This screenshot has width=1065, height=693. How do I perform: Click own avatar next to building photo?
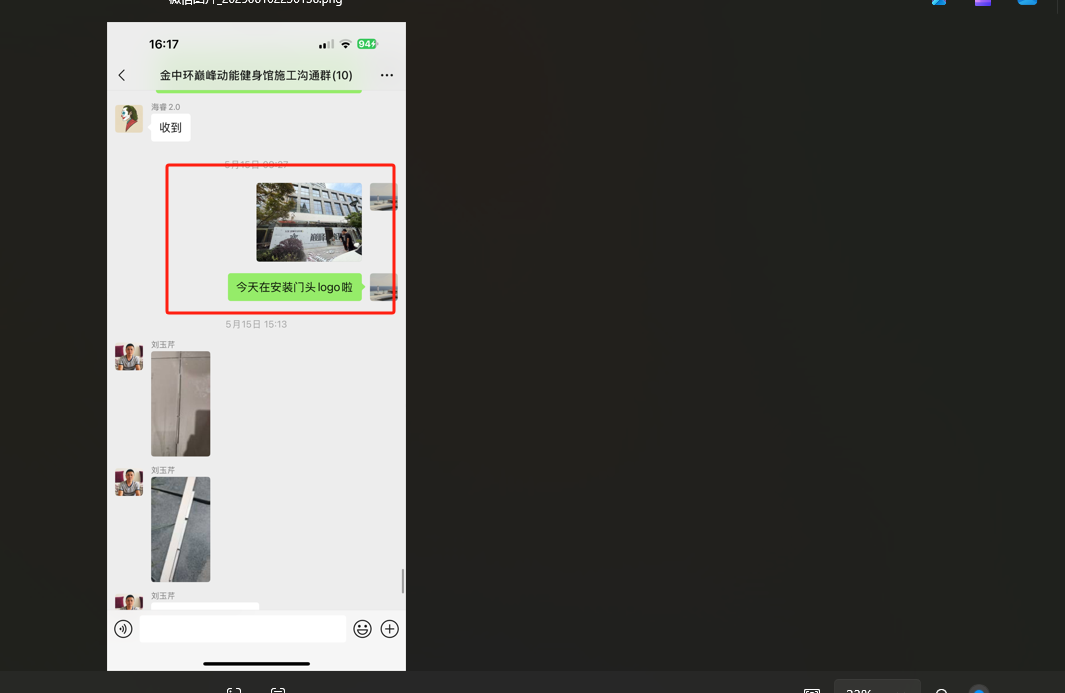coord(383,197)
